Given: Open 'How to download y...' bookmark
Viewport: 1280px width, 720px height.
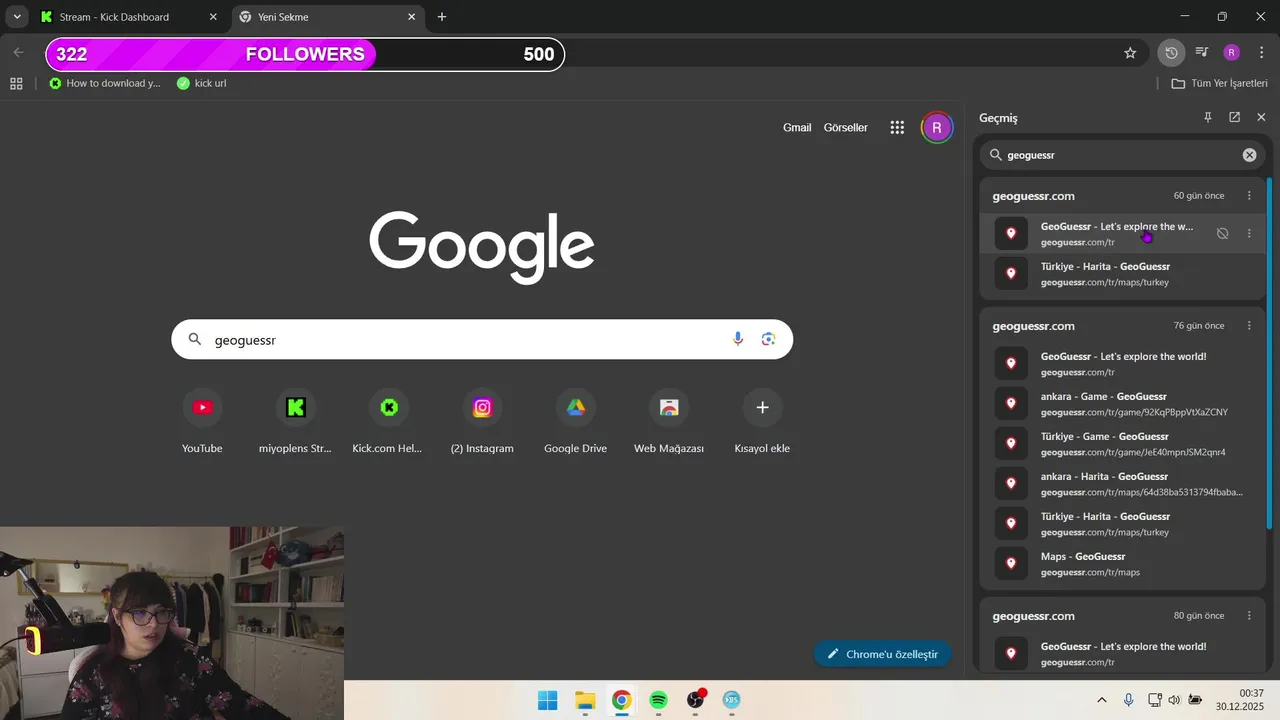Looking at the screenshot, I should (x=105, y=83).
